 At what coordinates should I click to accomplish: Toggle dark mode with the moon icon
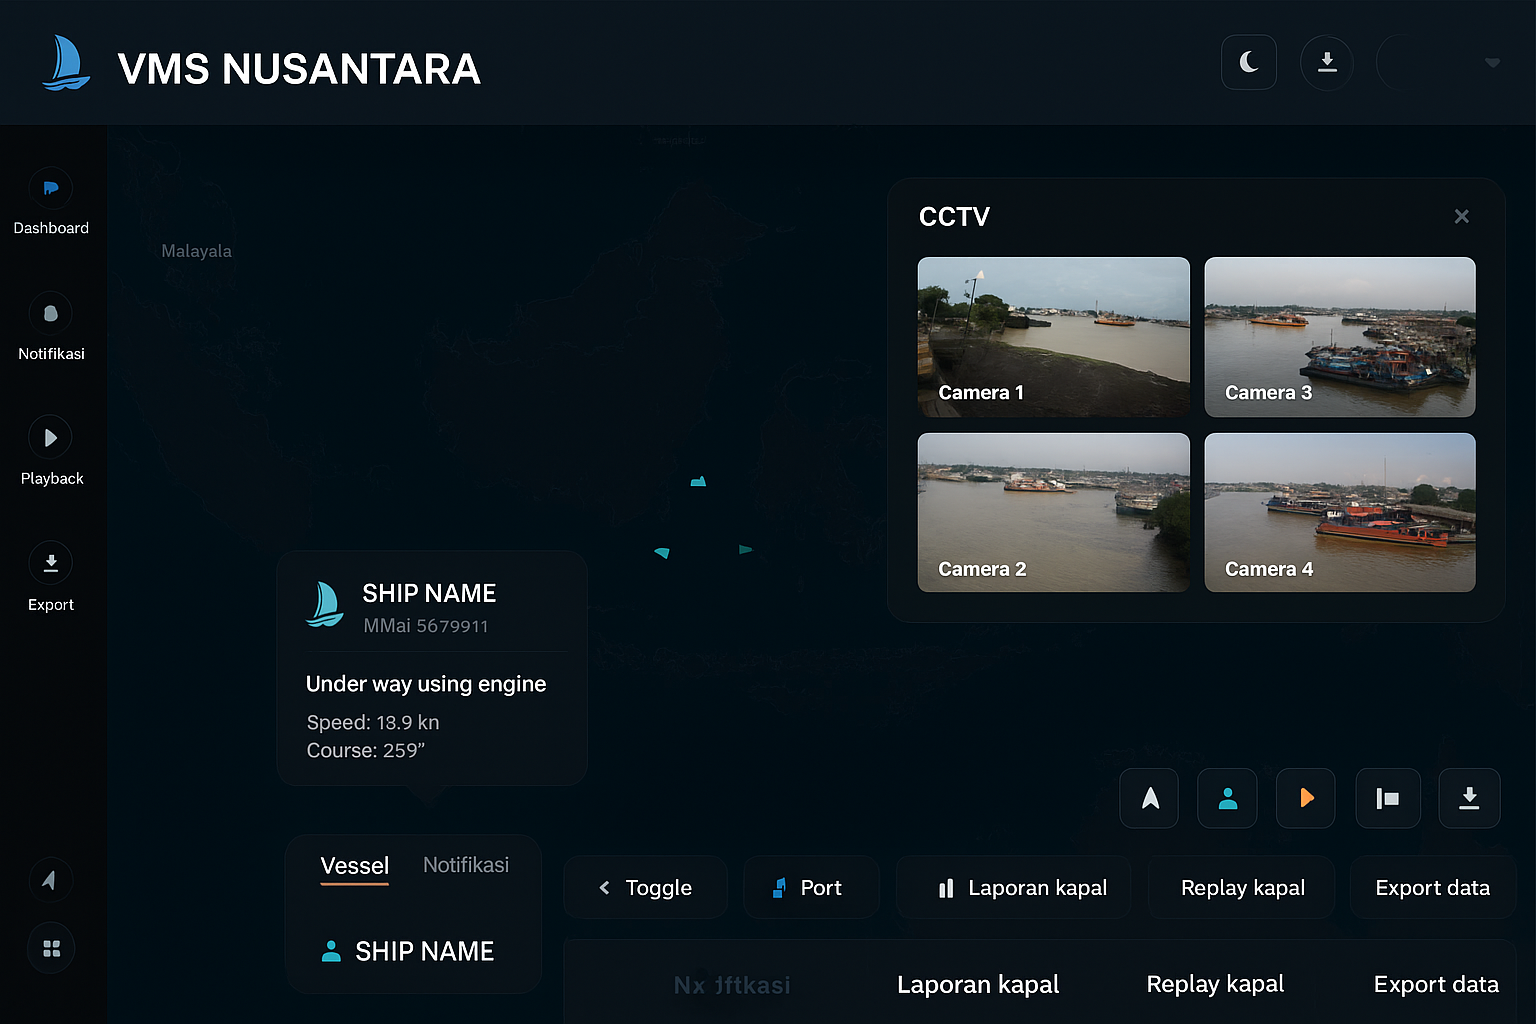point(1248,62)
